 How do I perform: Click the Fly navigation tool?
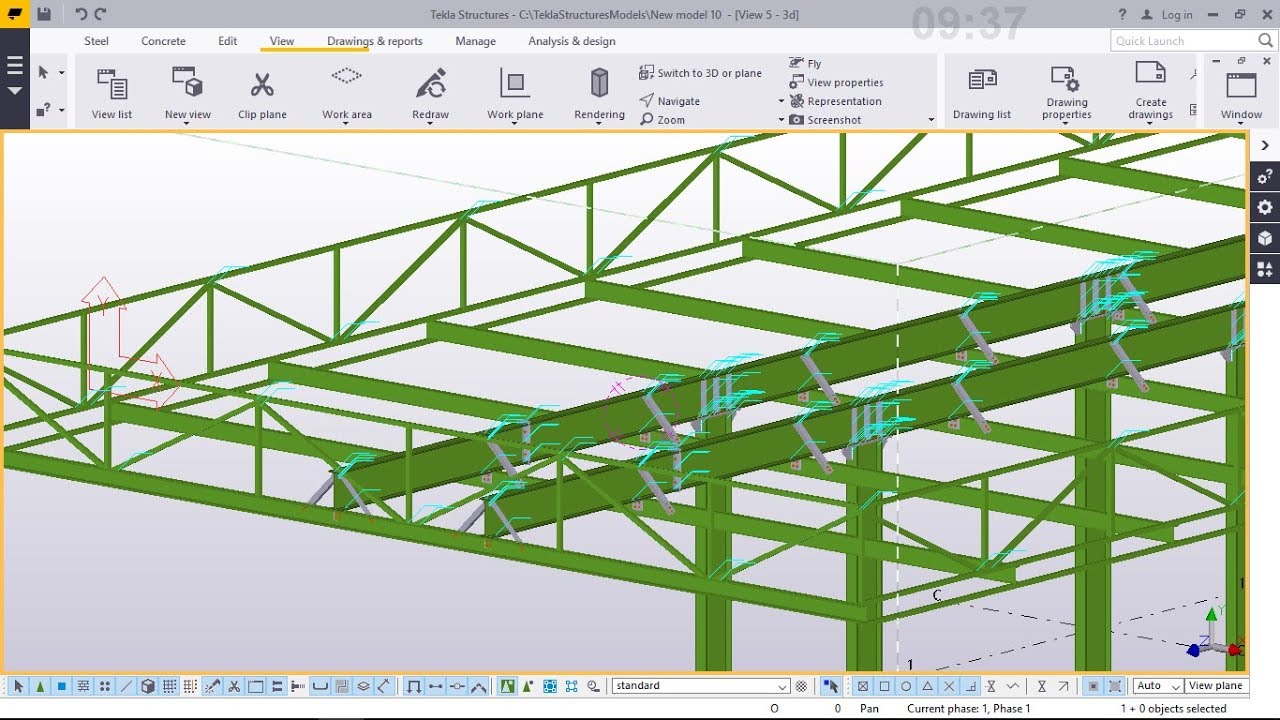point(805,63)
